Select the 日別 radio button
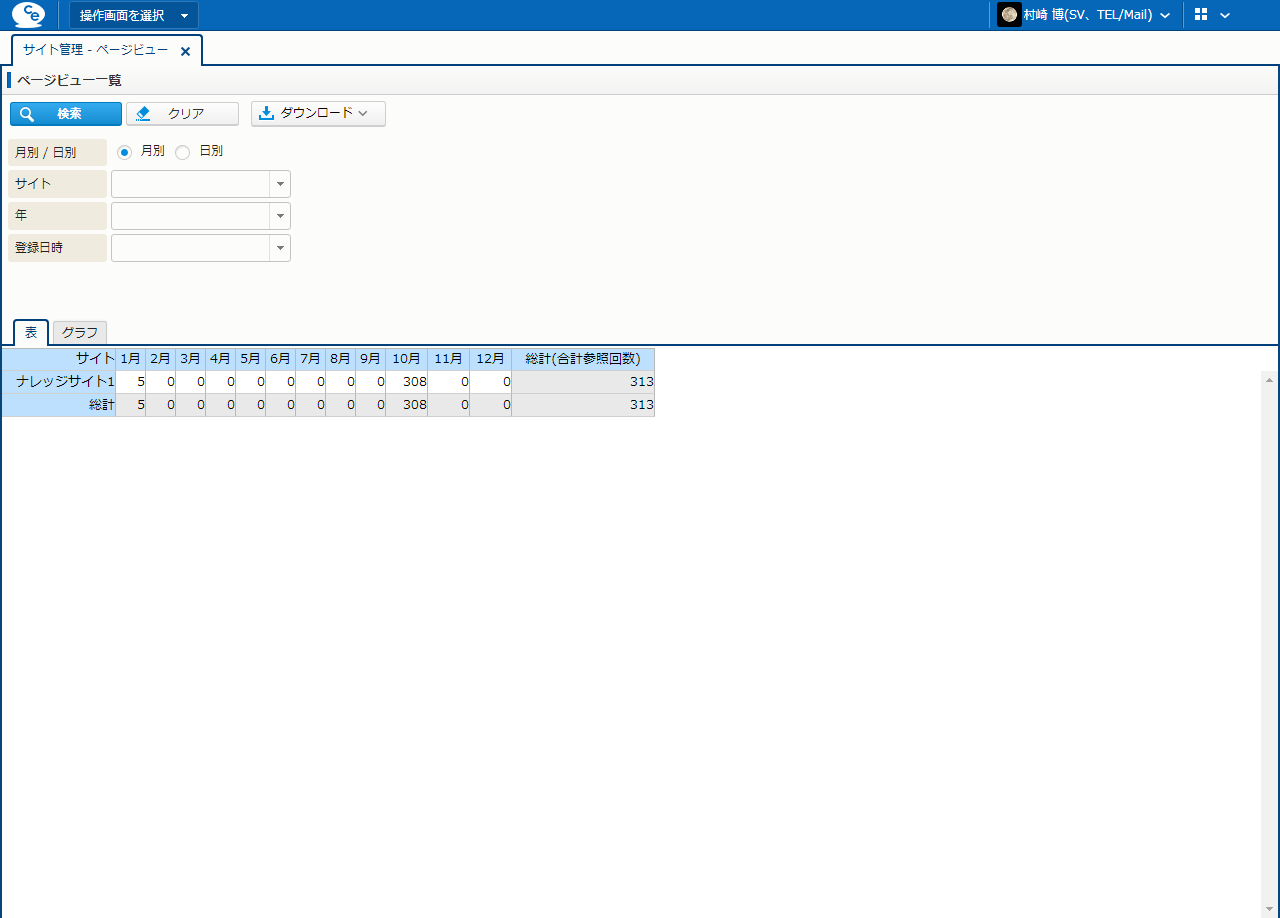Screen dimensions: 1280x918 pos(183,152)
